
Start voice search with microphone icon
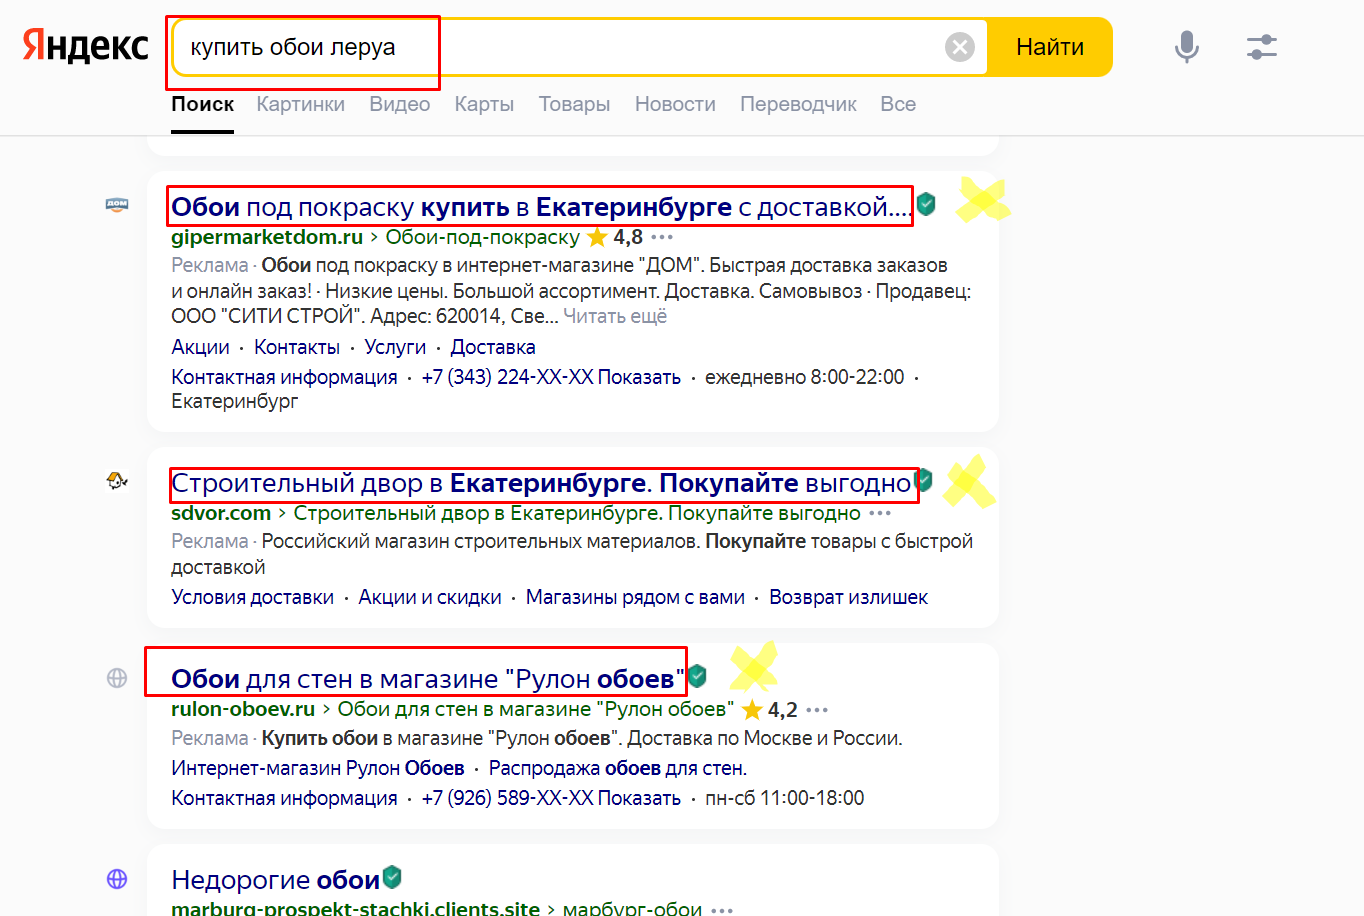1187,47
